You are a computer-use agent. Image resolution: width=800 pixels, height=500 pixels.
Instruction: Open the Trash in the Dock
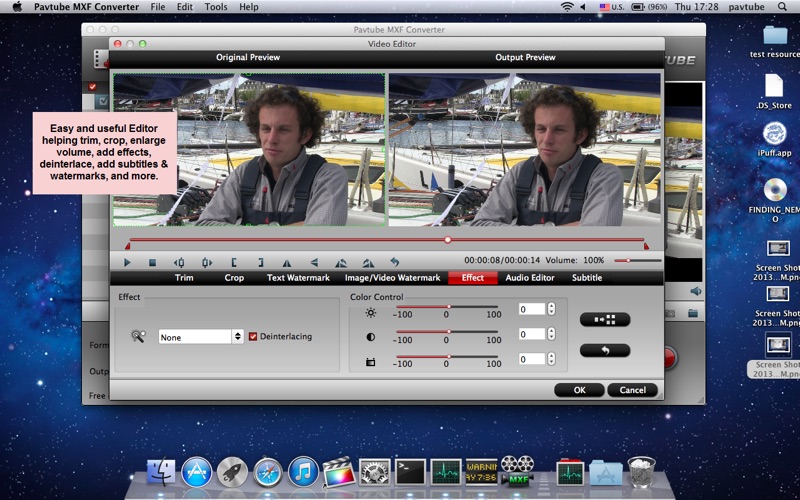[x=642, y=472]
